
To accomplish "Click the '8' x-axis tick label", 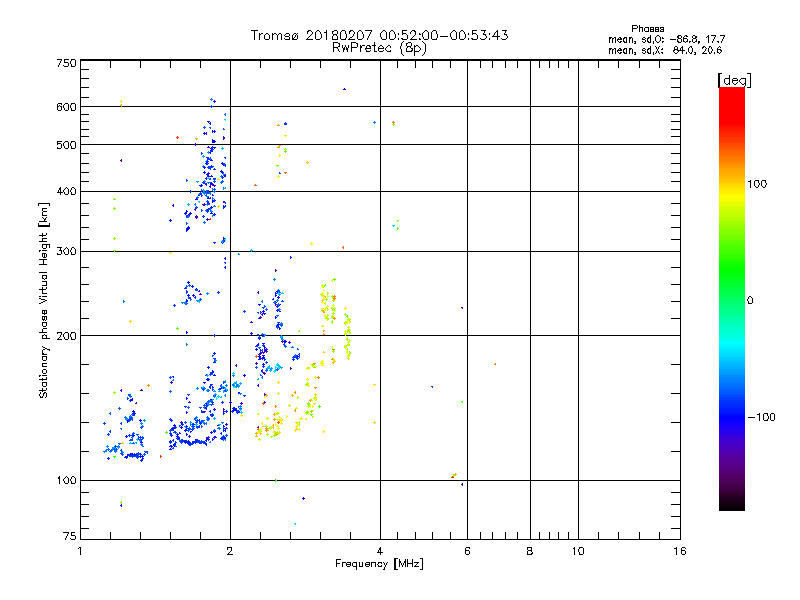I will click(x=530, y=551).
